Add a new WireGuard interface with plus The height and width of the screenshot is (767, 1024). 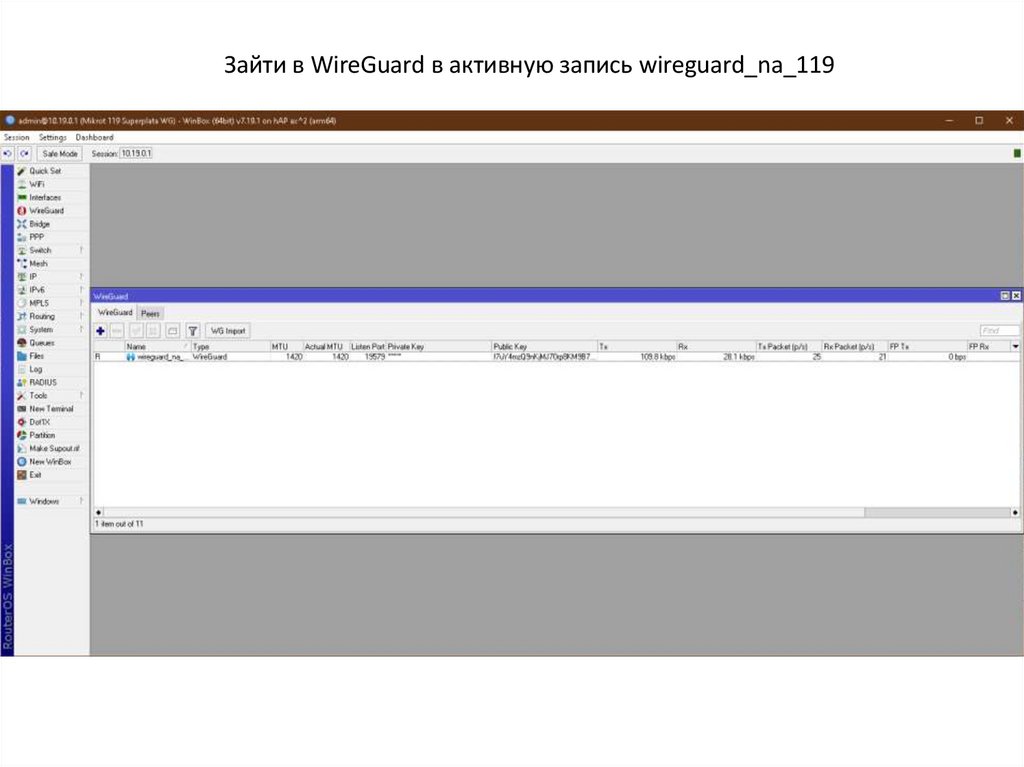click(x=100, y=331)
